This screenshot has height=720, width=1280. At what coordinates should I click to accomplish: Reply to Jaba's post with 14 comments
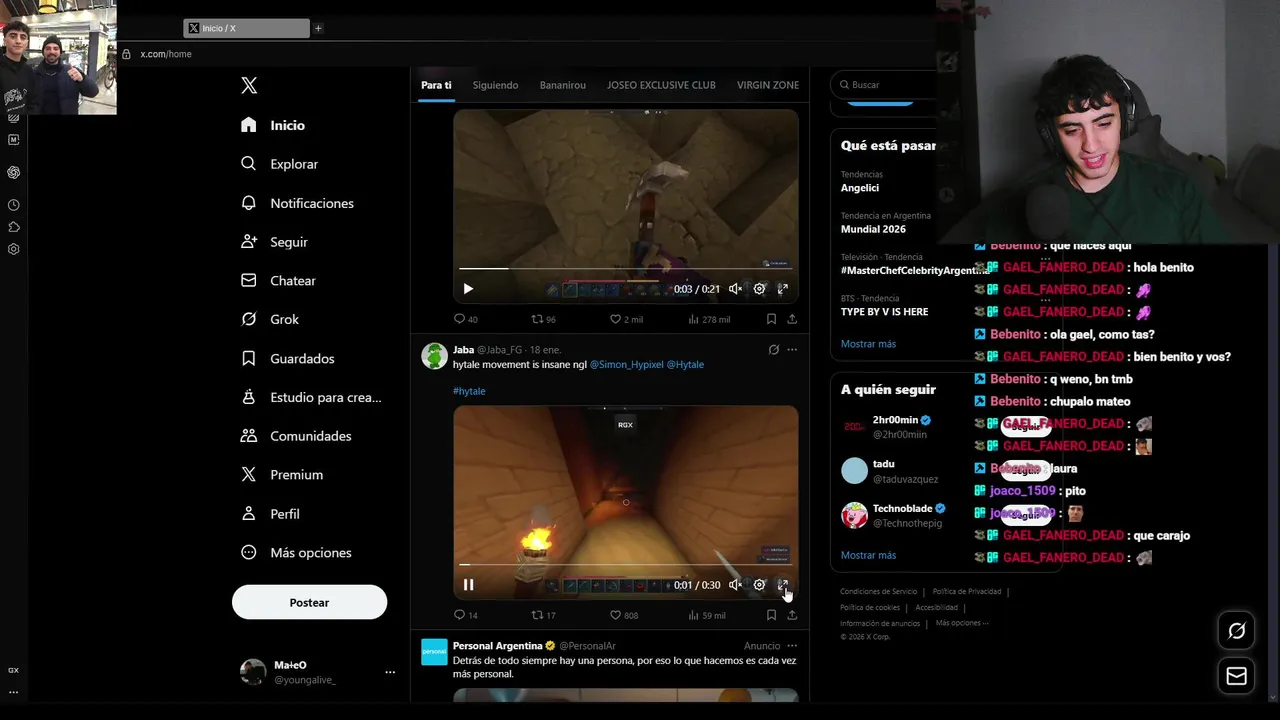[466, 615]
